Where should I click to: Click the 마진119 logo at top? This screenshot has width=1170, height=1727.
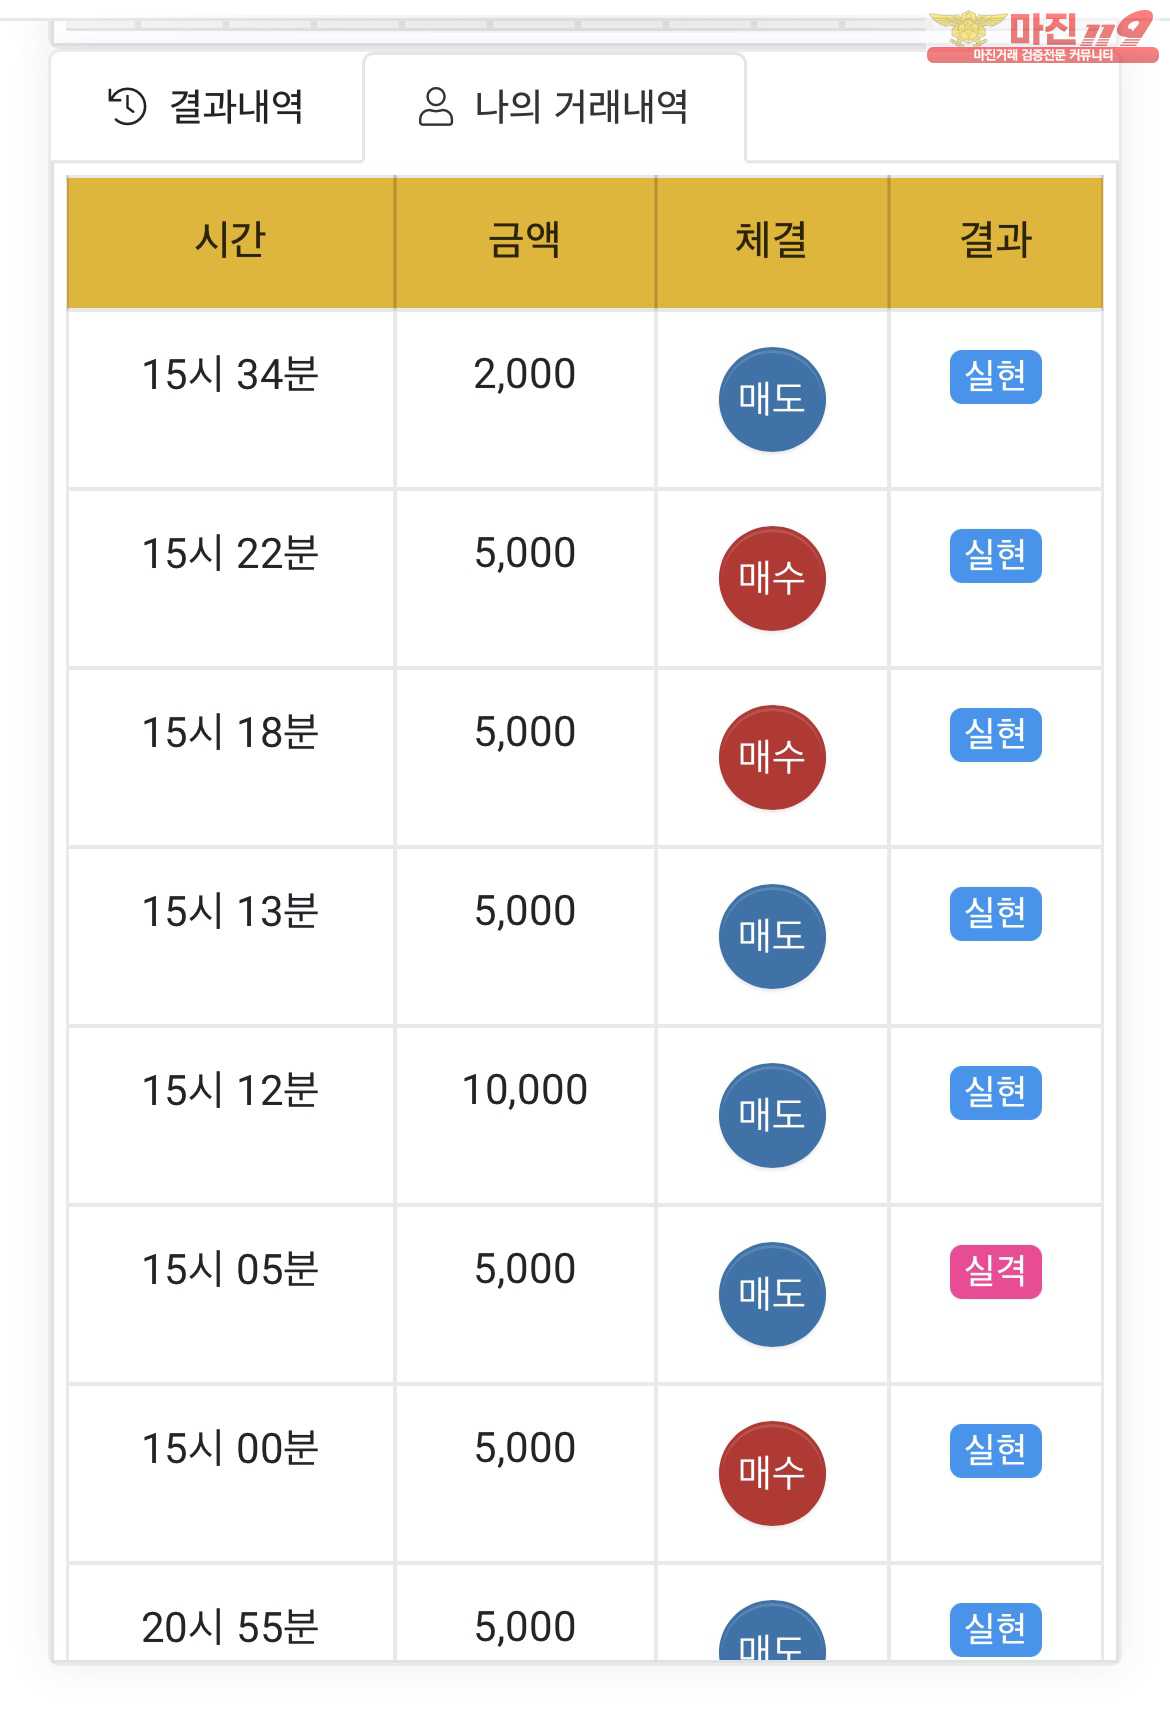click(1041, 36)
